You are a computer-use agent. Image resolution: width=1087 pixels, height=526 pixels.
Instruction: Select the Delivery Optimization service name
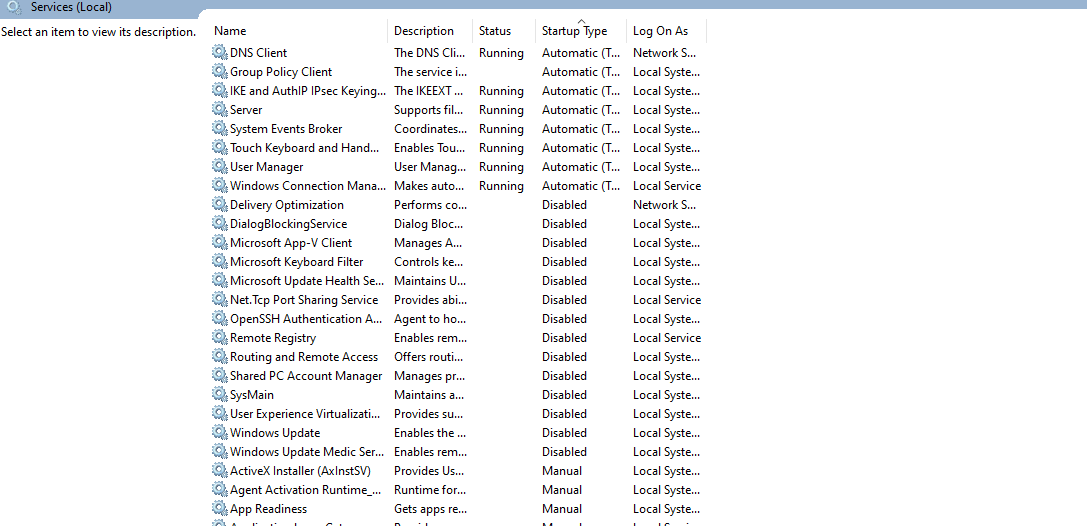pos(286,204)
